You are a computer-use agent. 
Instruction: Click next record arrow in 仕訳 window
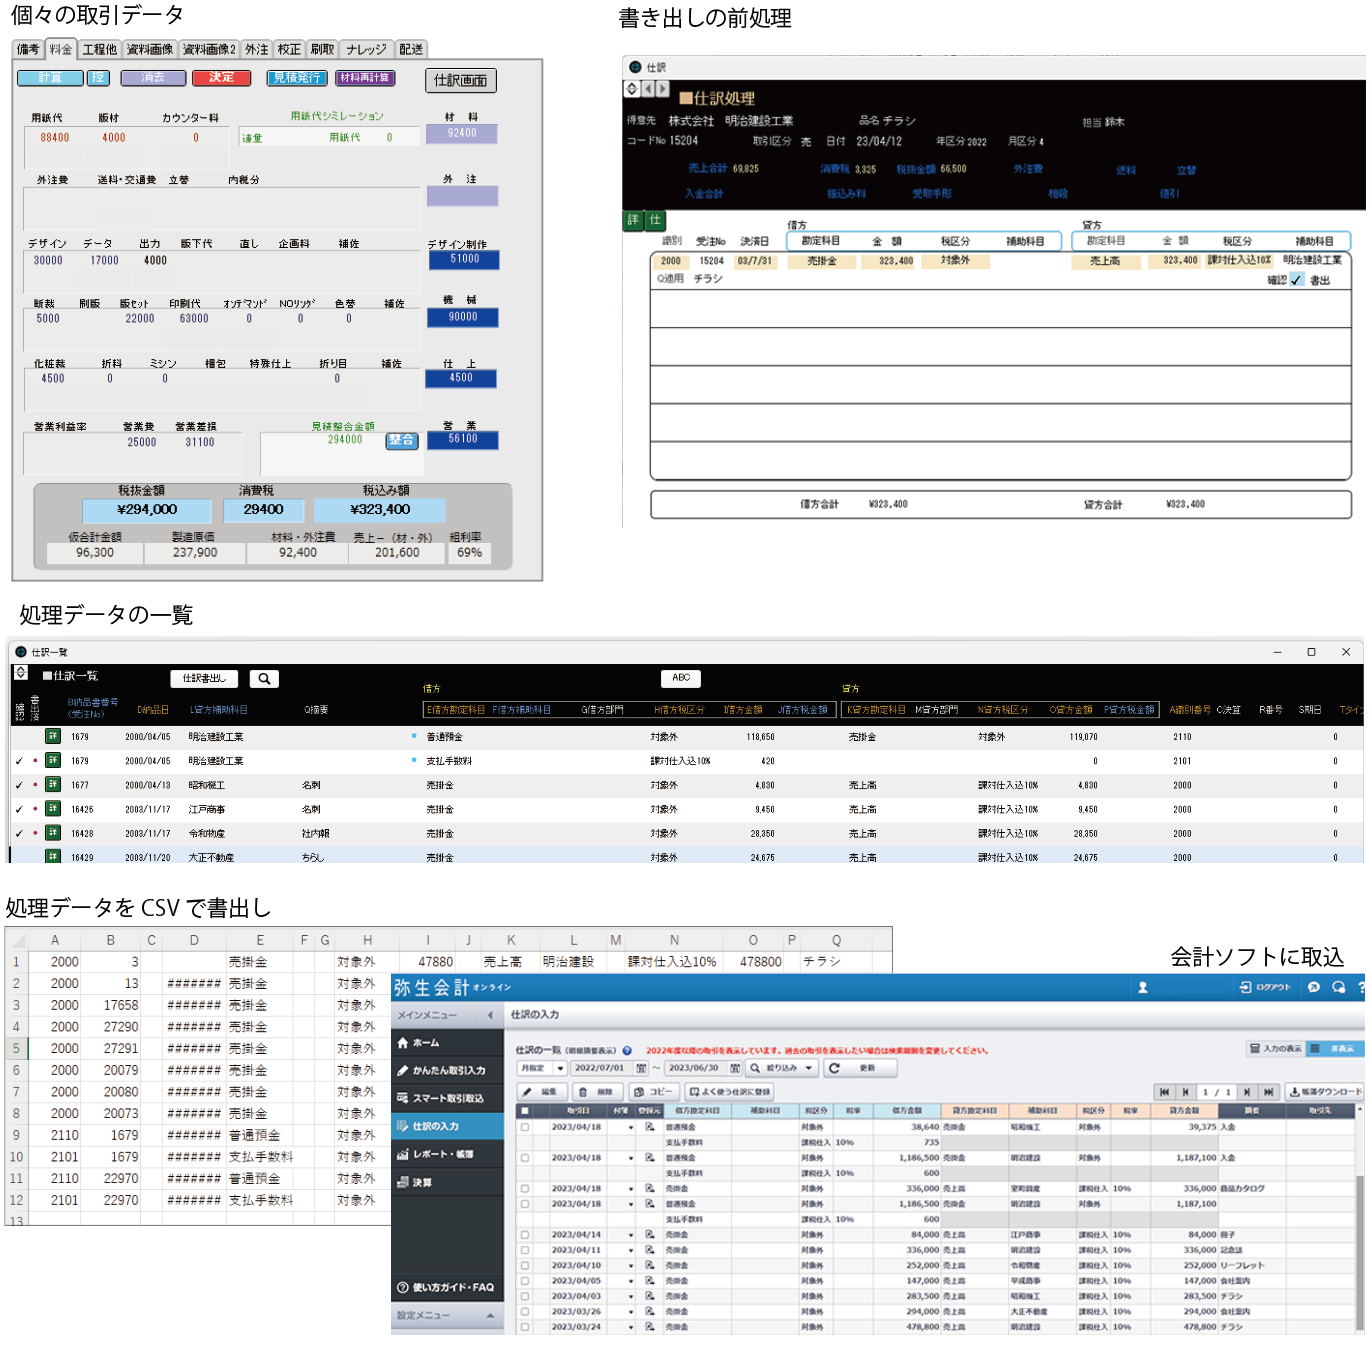661,89
